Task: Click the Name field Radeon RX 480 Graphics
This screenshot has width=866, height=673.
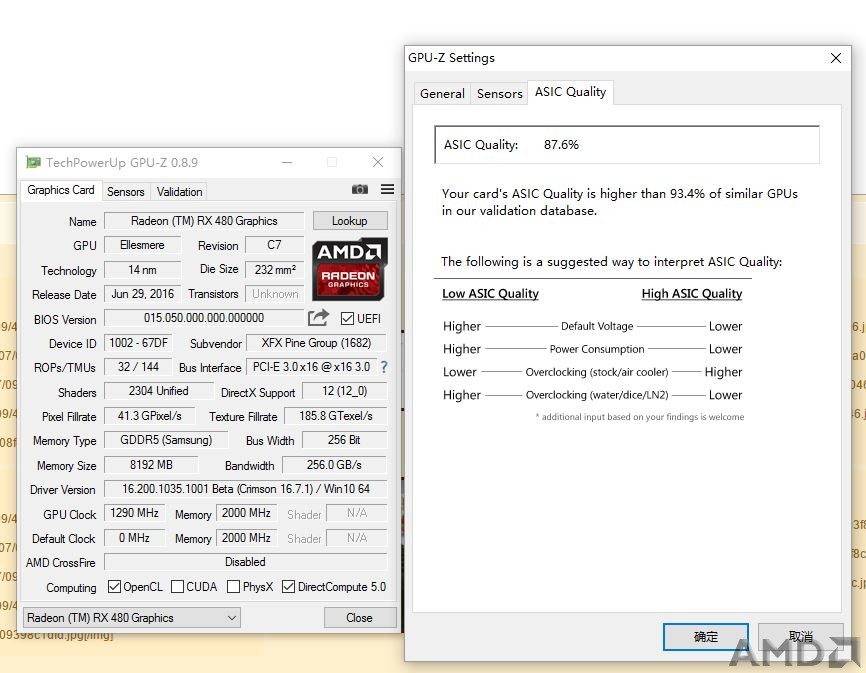Action: (x=204, y=221)
